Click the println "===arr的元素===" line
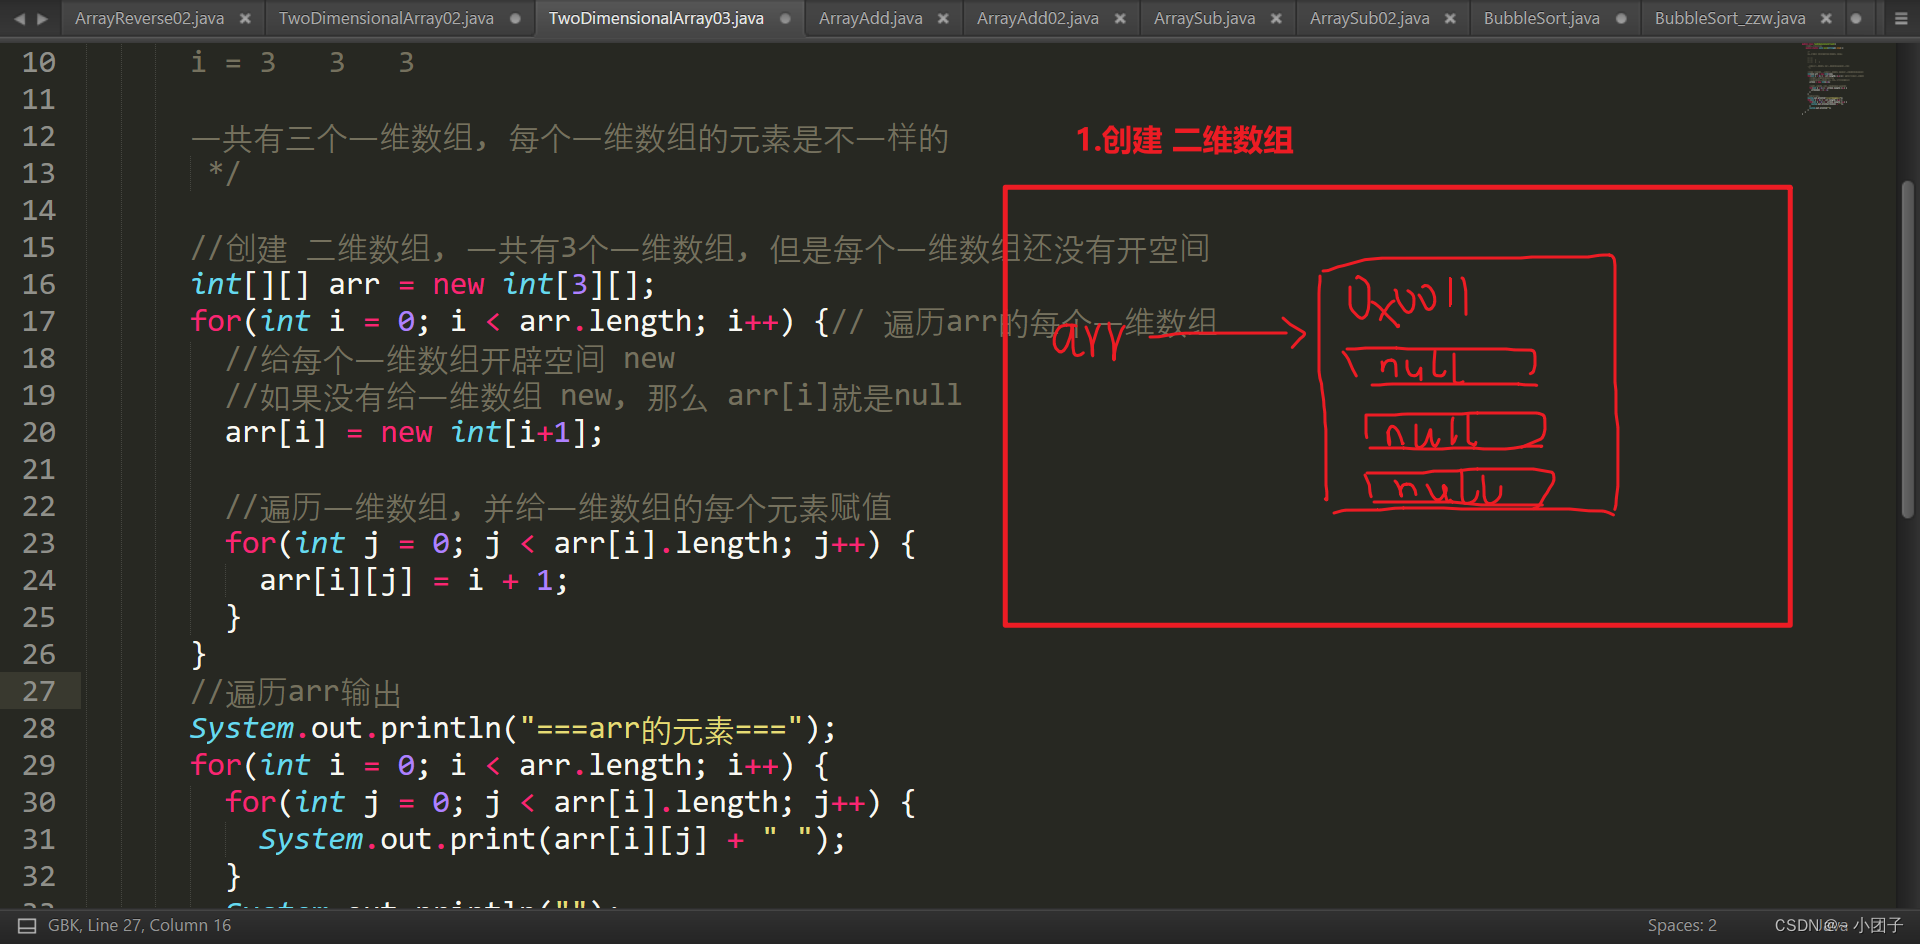This screenshot has width=1920, height=944. [513, 729]
